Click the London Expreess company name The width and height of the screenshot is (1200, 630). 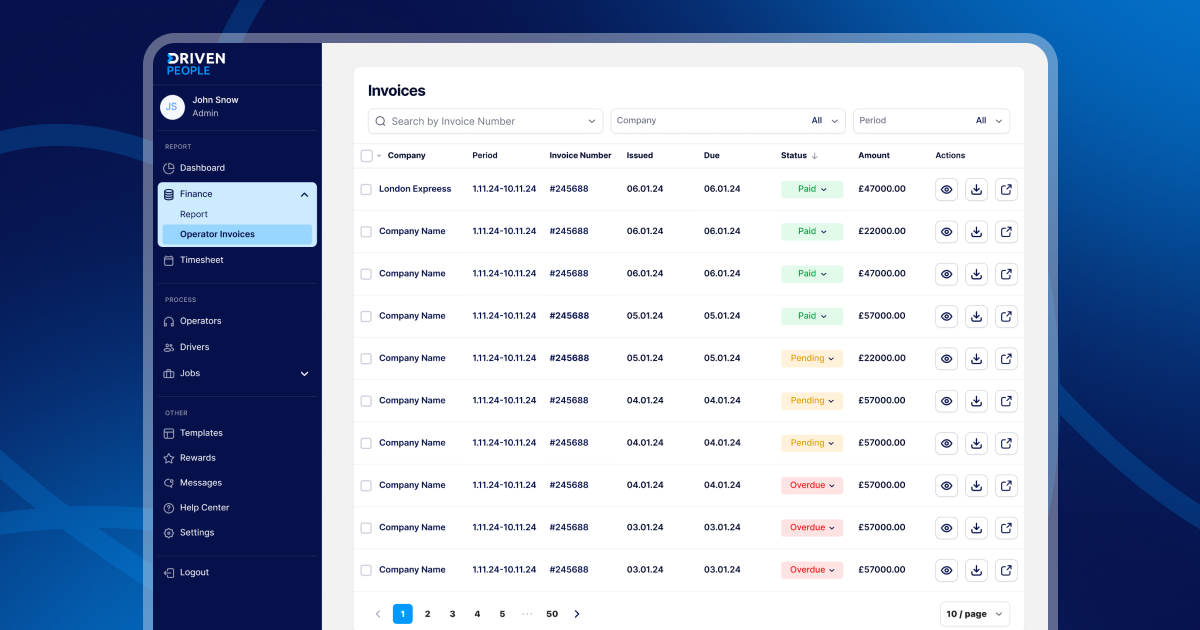[x=415, y=189]
